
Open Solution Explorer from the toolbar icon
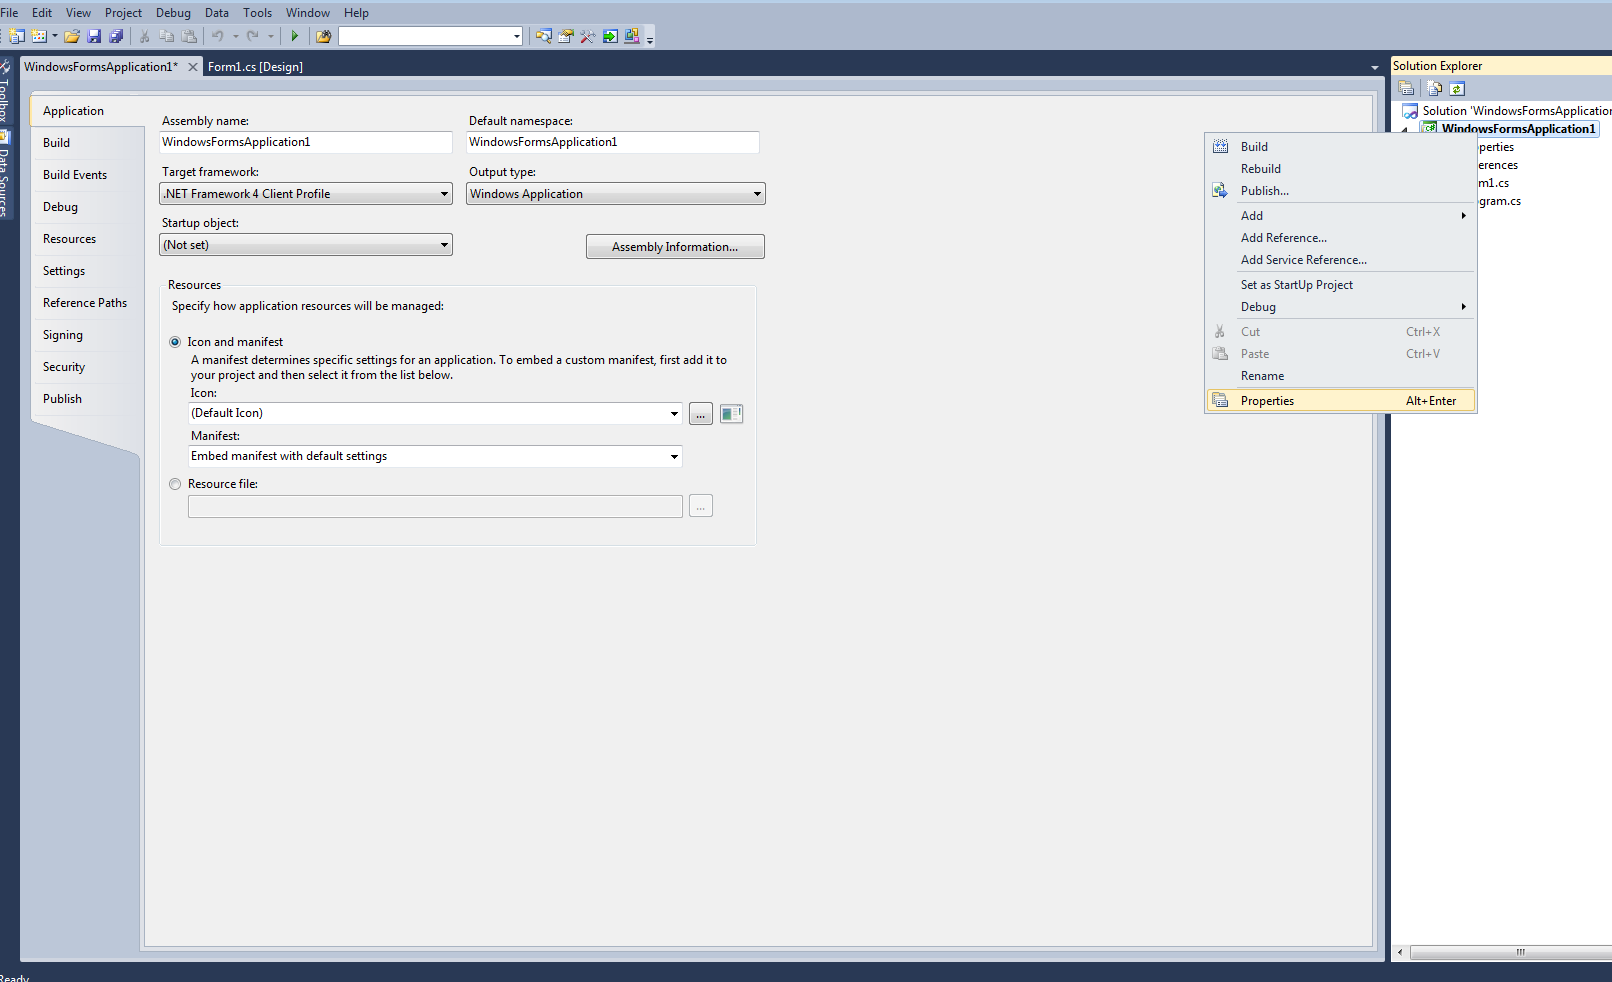544,36
